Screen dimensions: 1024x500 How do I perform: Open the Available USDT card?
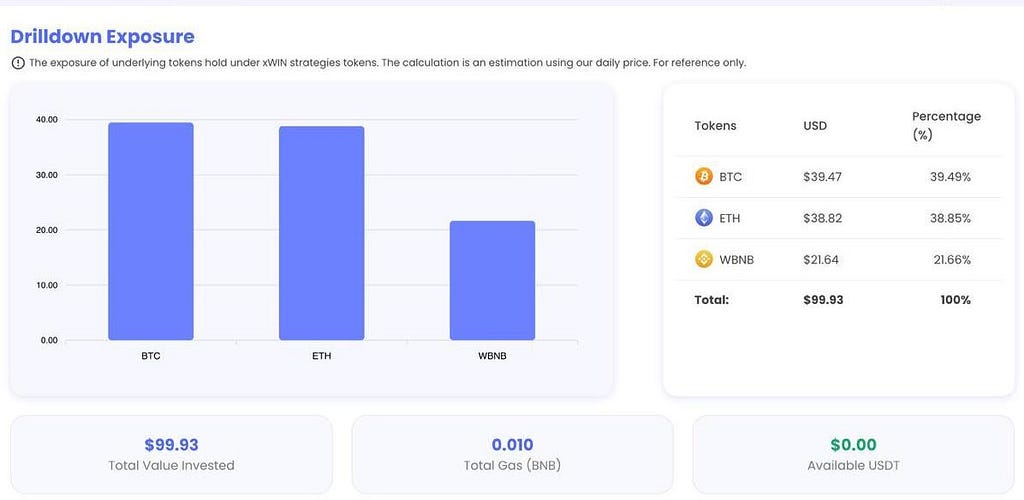pos(853,454)
